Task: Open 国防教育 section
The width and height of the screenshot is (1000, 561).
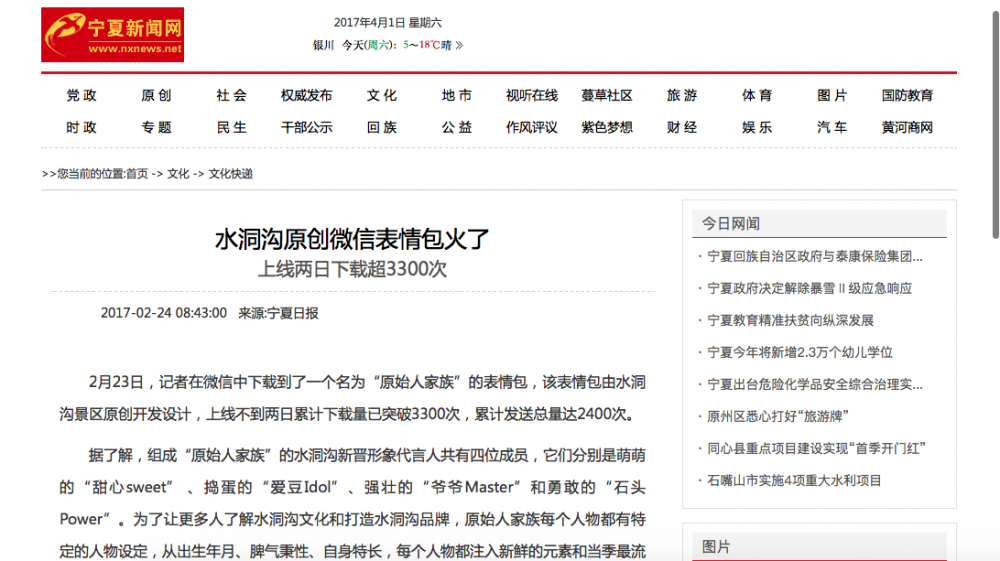Action: [x=908, y=96]
